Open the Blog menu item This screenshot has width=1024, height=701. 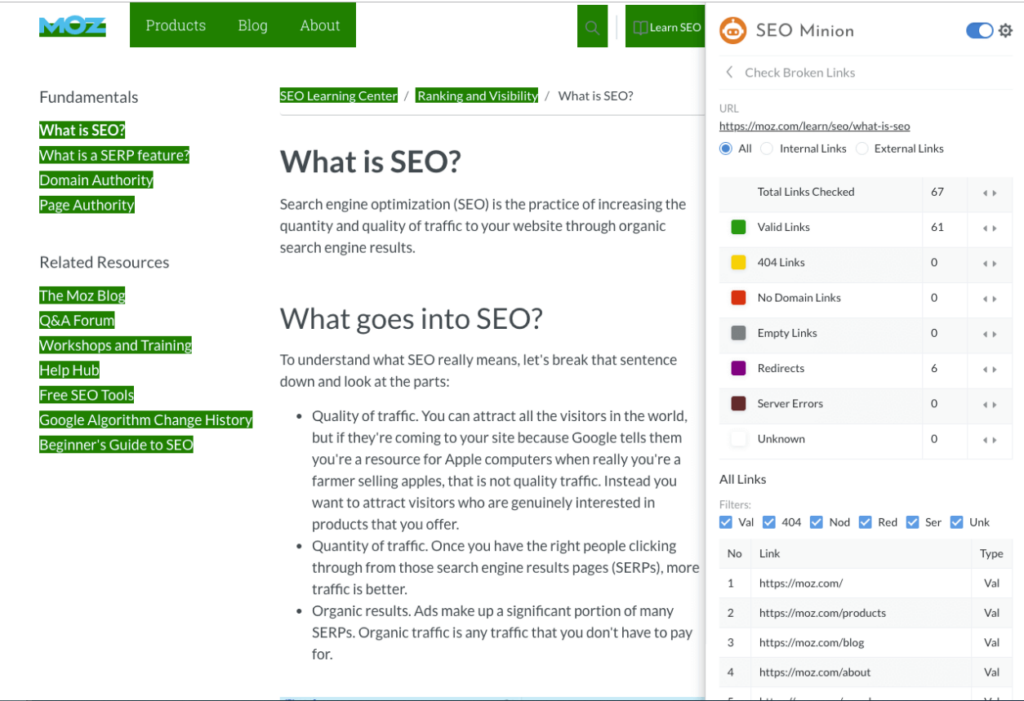252,25
